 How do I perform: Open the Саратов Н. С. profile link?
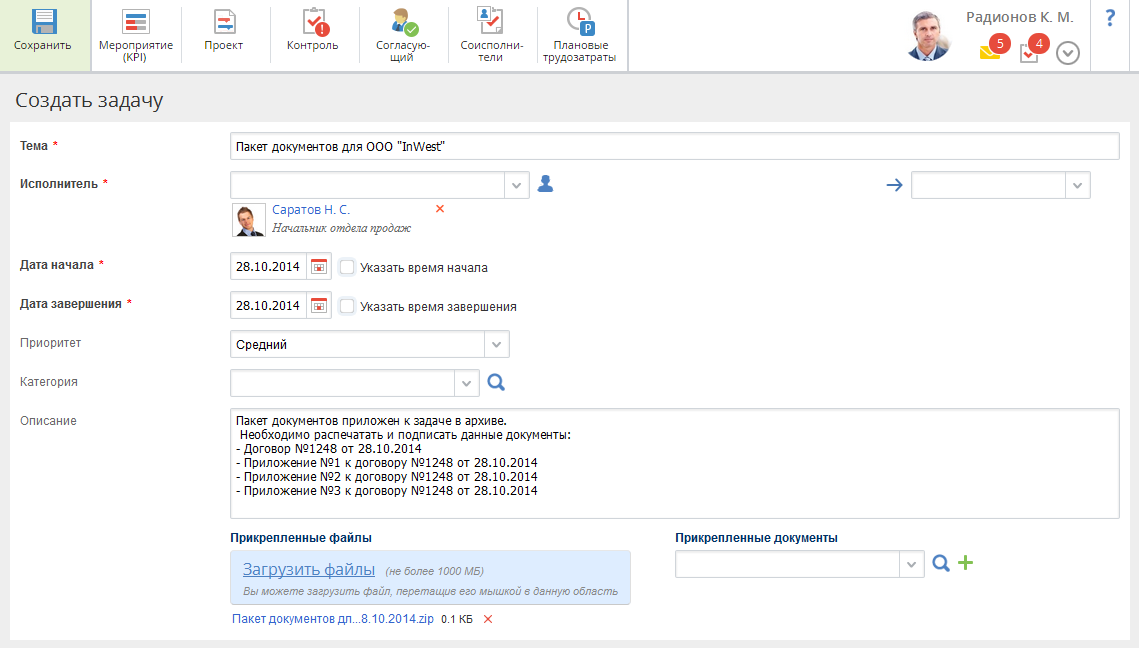(311, 210)
